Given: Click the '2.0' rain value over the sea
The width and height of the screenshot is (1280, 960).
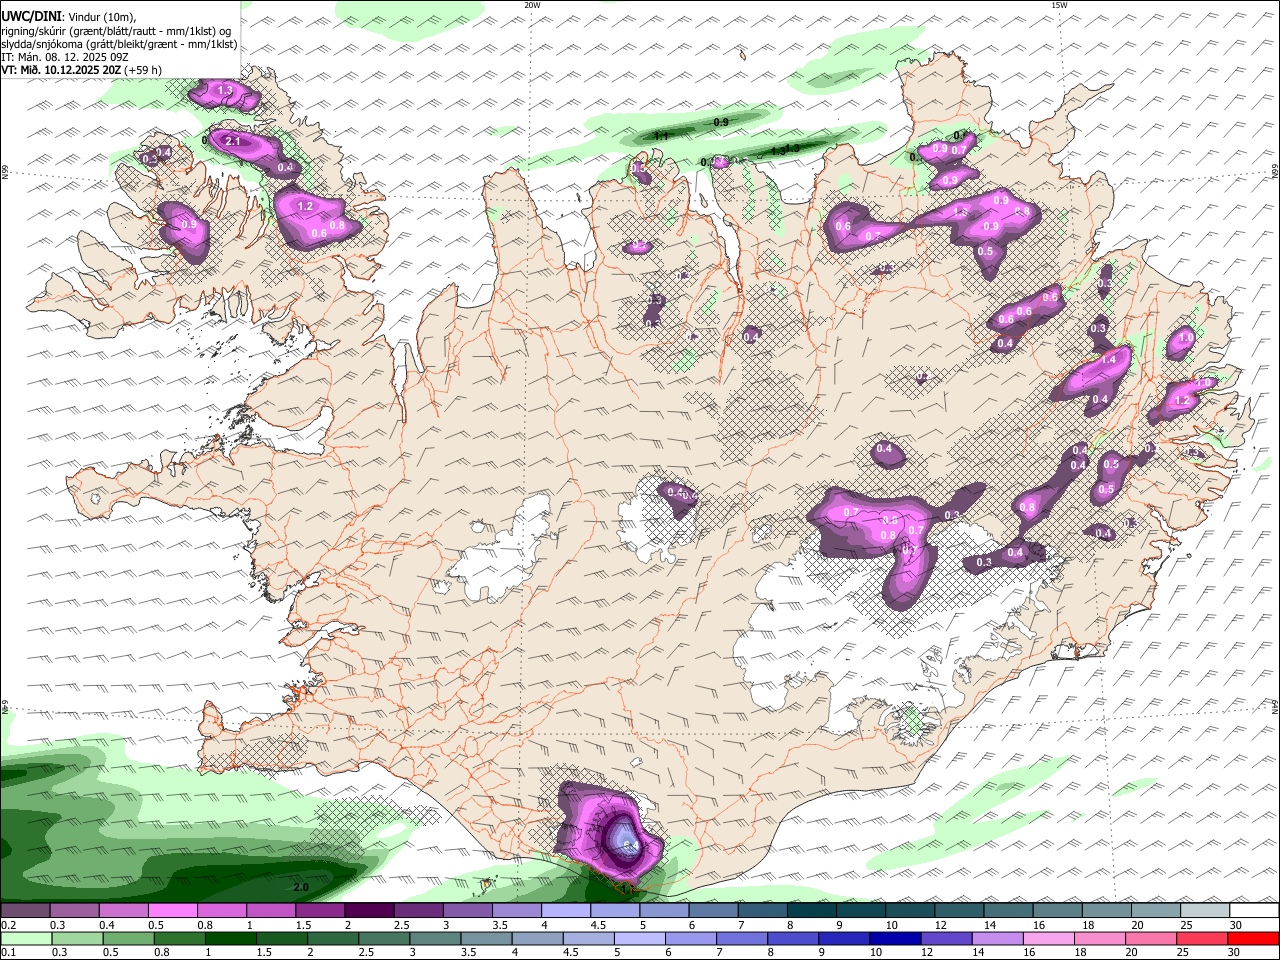Looking at the screenshot, I should pos(300,887).
